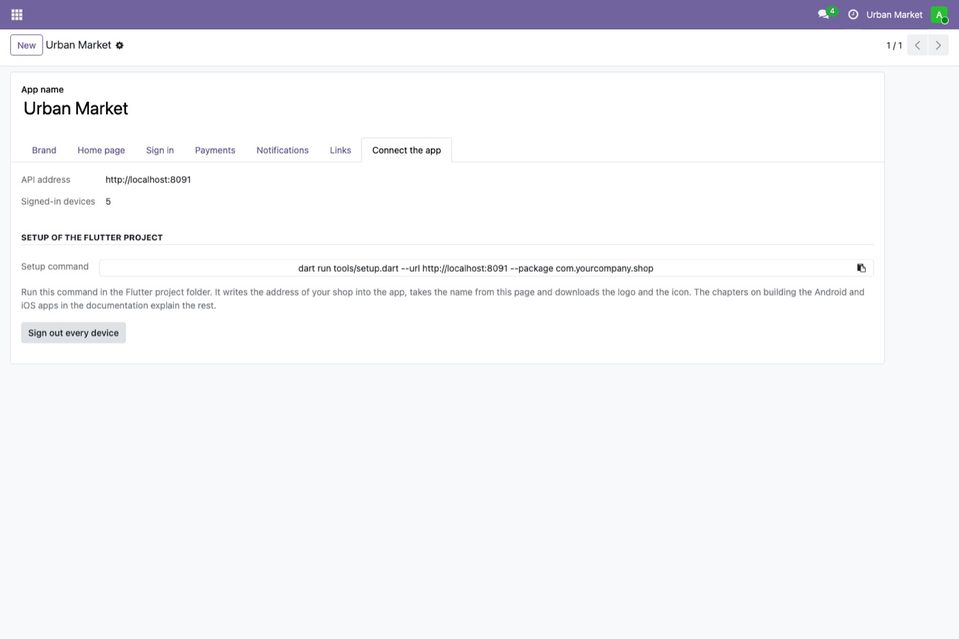Click the Sign out every device button
The image size is (959, 639).
pos(73,333)
